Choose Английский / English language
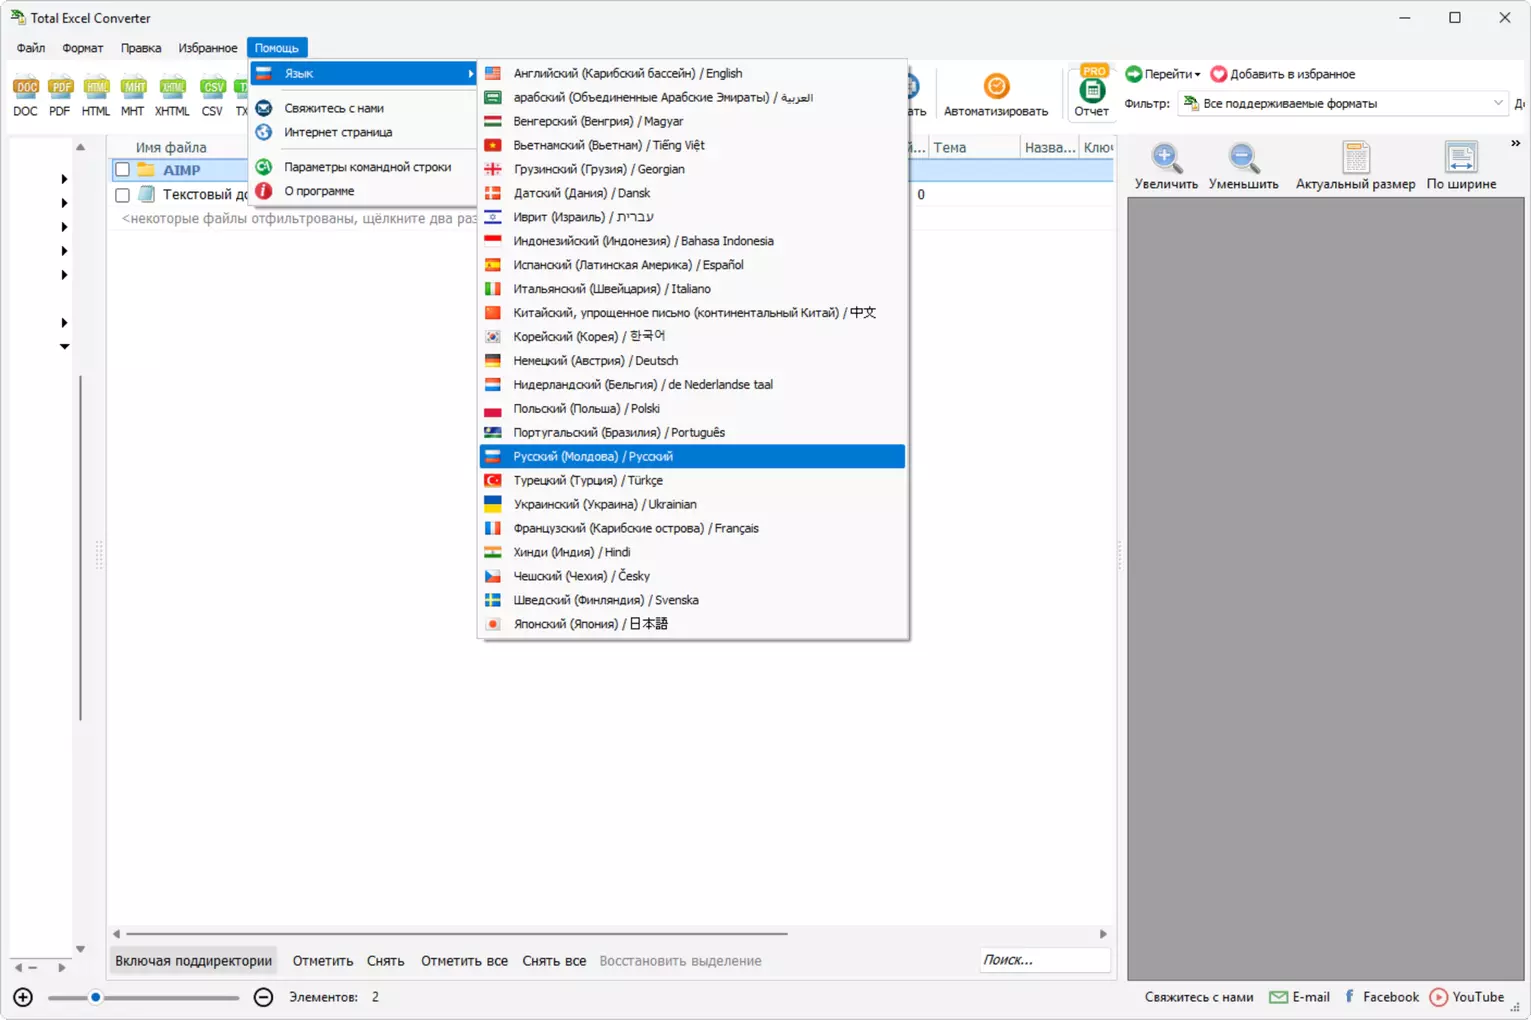The width and height of the screenshot is (1531, 1020). tap(693, 73)
